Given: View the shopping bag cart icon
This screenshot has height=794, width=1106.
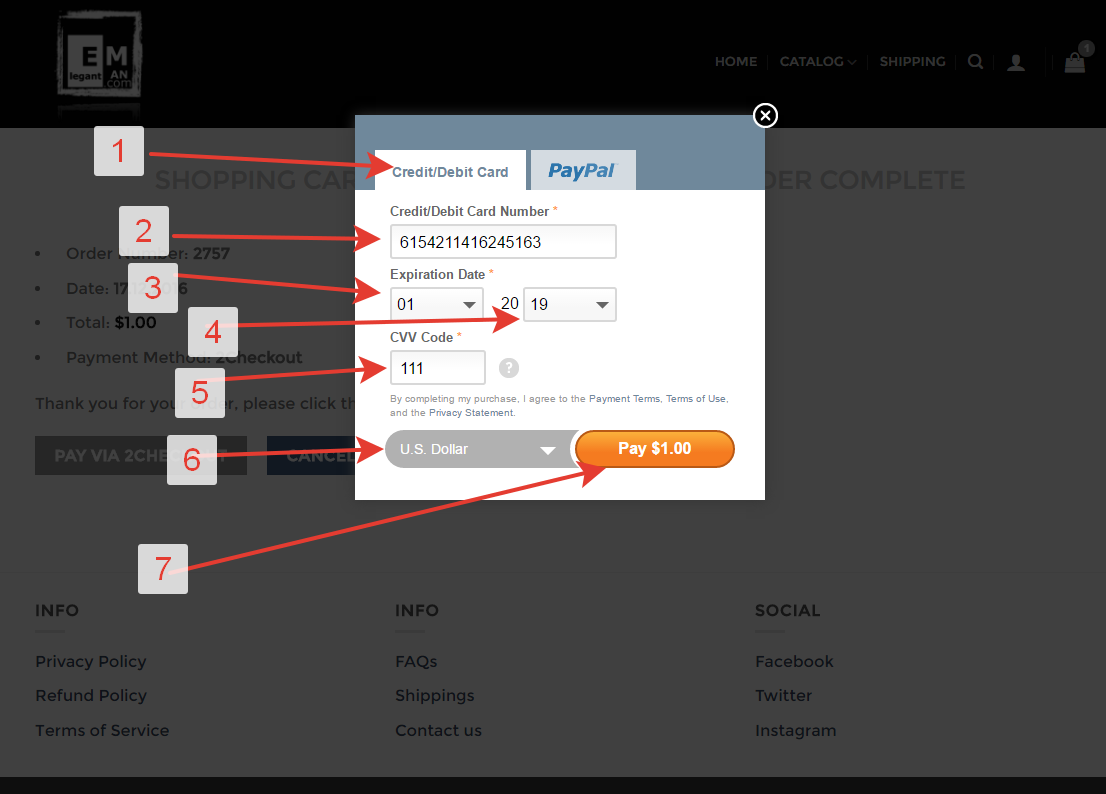Looking at the screenshot, I should click(1075, 63).
